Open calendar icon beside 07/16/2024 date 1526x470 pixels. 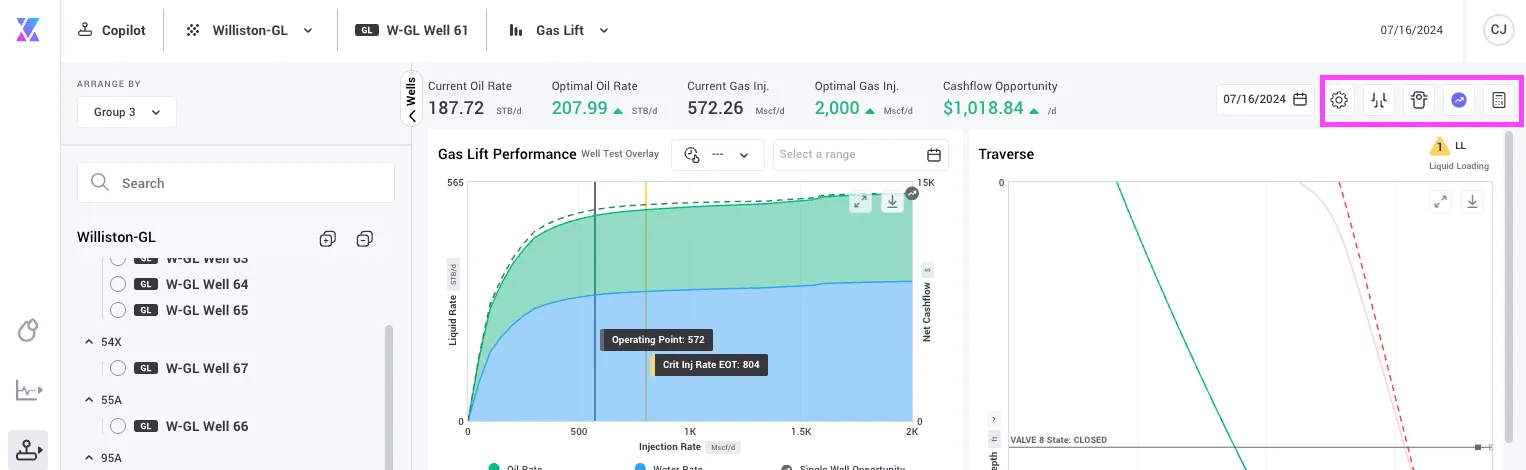(x=1300, y=99)
